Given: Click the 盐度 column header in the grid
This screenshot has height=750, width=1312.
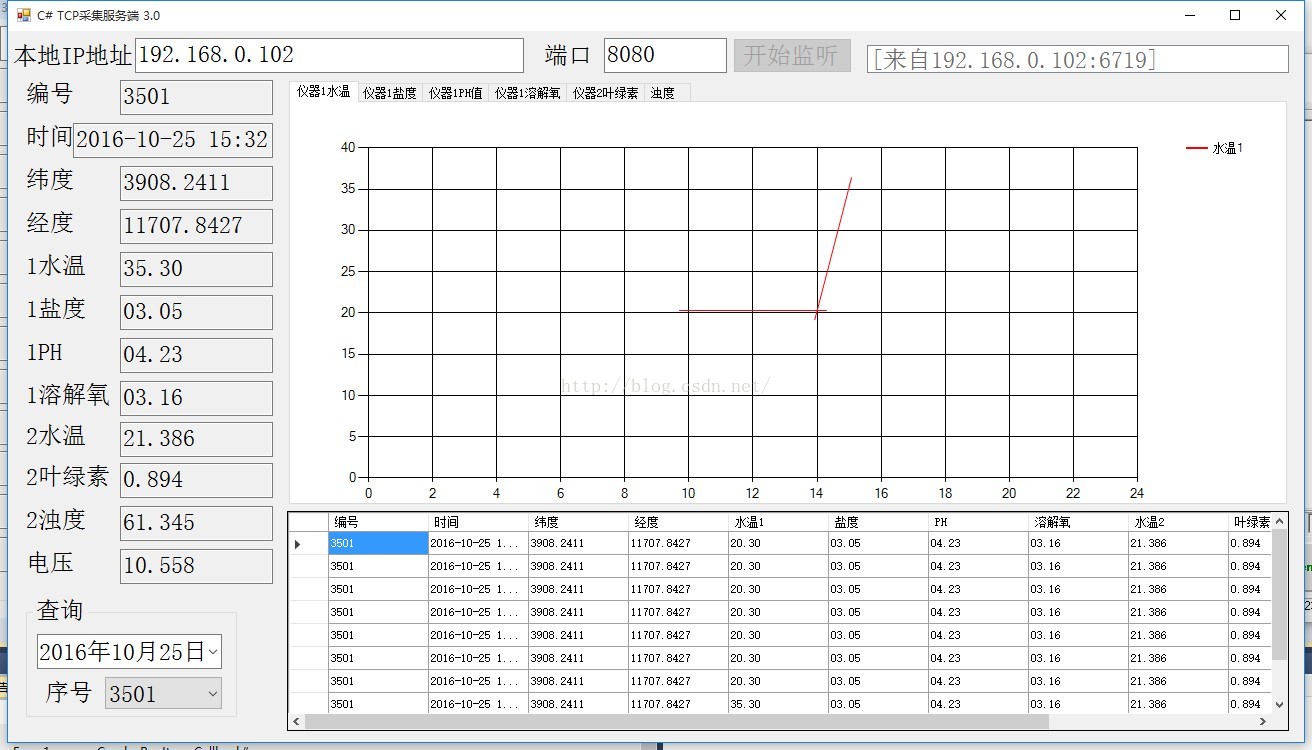Looking at the screenshot, I should [878, 522].
